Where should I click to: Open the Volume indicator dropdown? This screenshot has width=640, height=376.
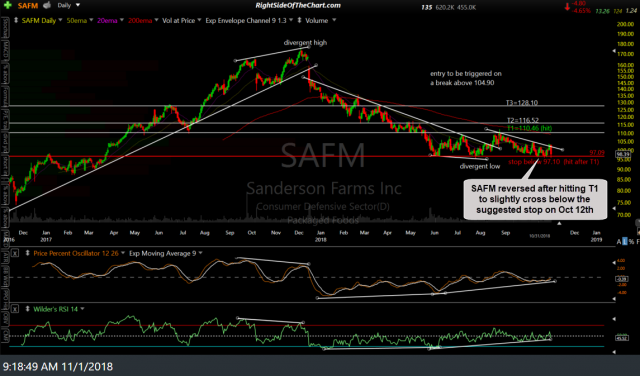pyautogui.click(x=334, y=20)
